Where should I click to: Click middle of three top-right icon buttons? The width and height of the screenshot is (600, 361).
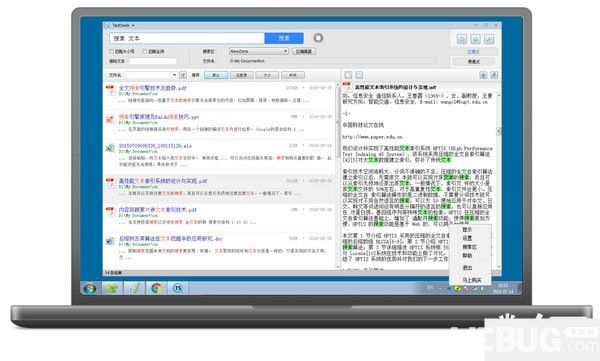point(475,39)
